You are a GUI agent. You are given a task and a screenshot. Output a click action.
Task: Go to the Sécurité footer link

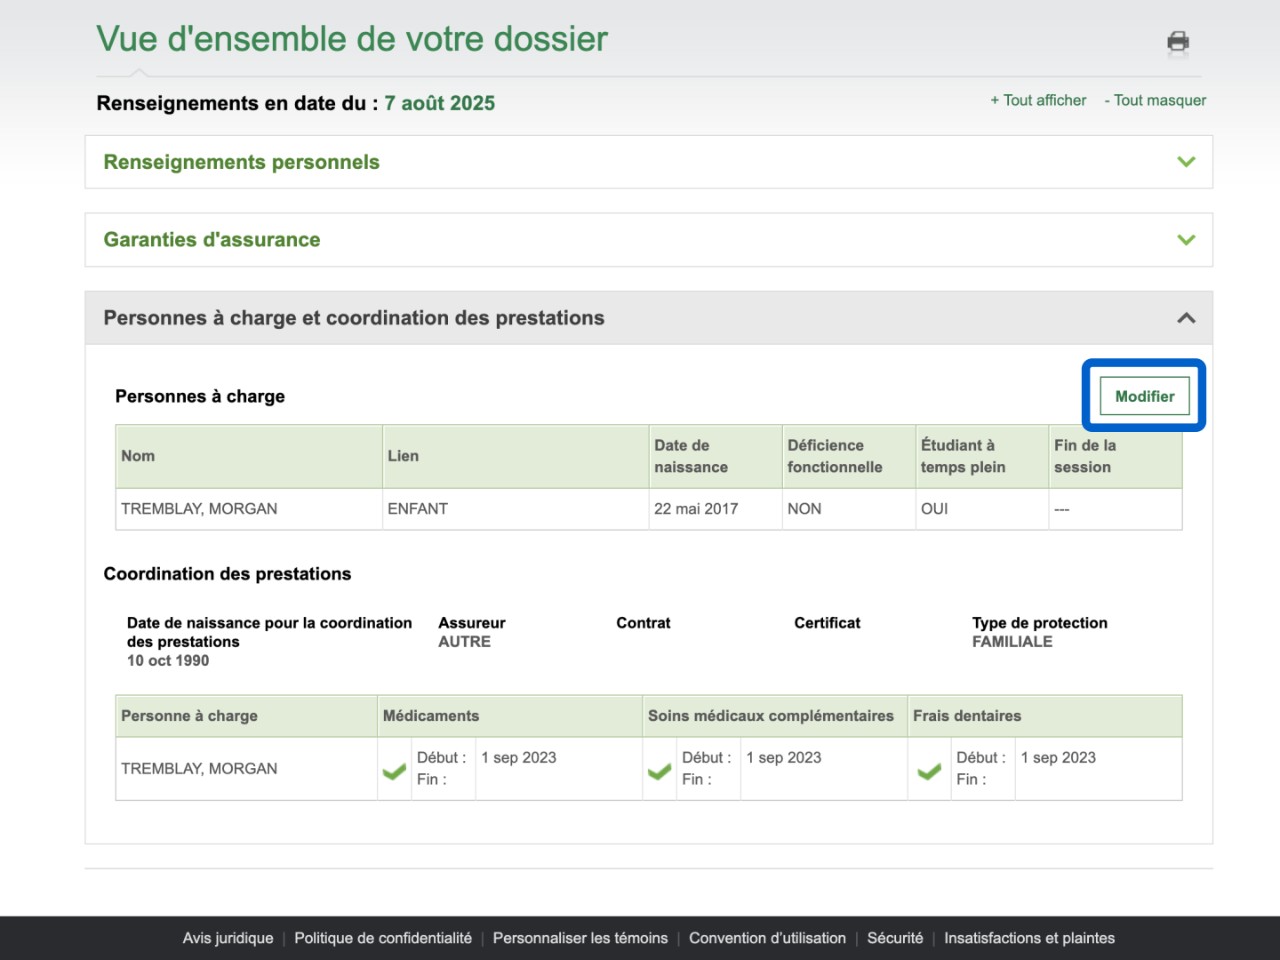pos(895,938)
